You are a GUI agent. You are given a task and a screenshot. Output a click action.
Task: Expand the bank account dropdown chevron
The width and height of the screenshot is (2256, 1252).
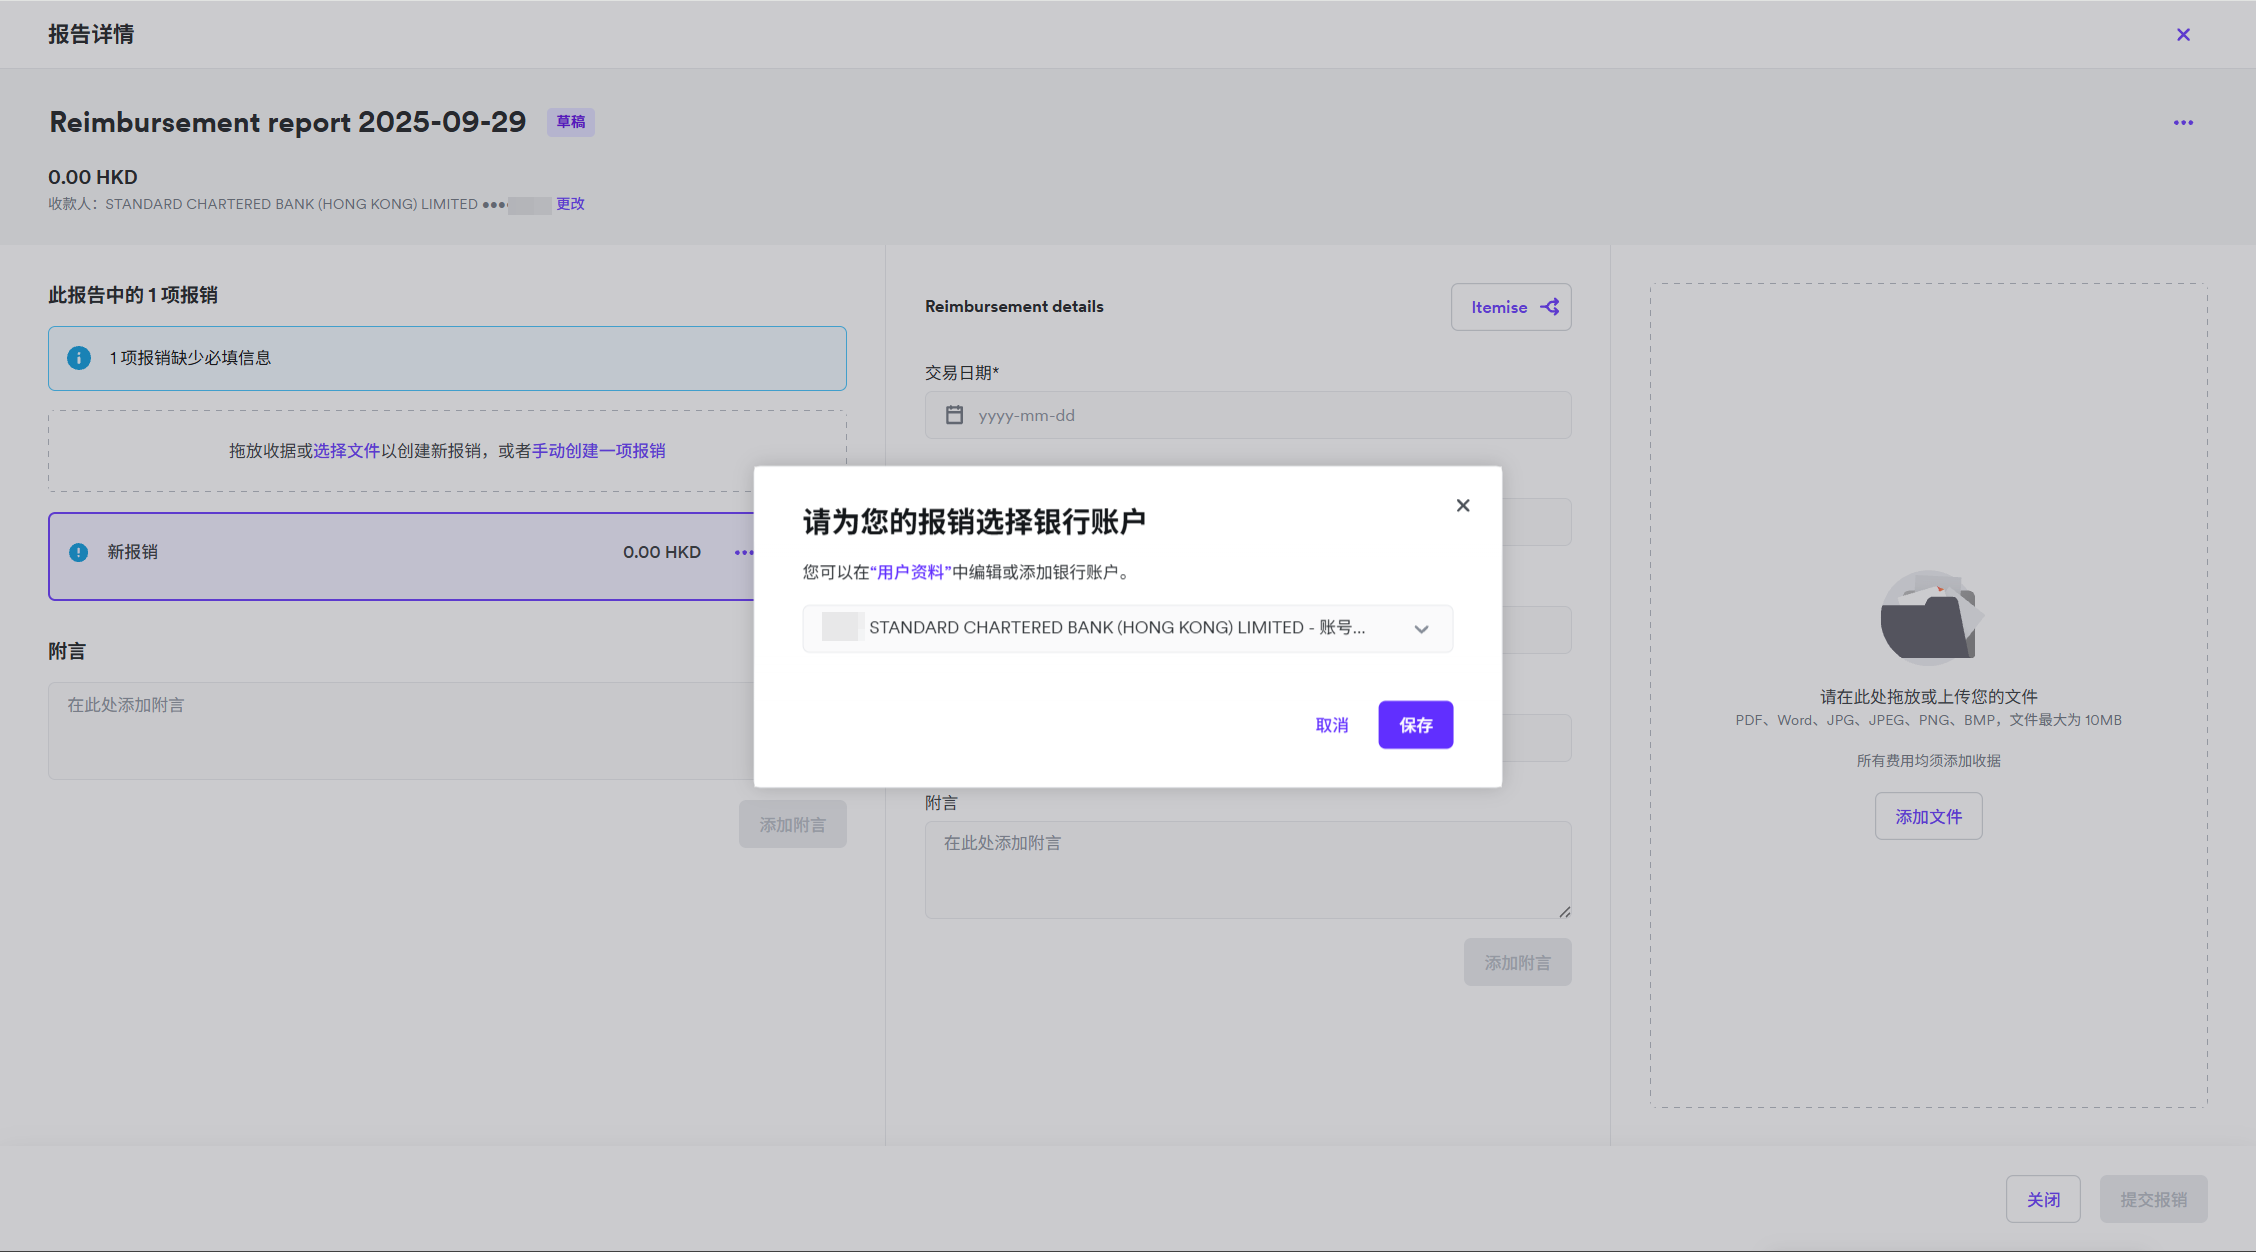pos(1421,629)
